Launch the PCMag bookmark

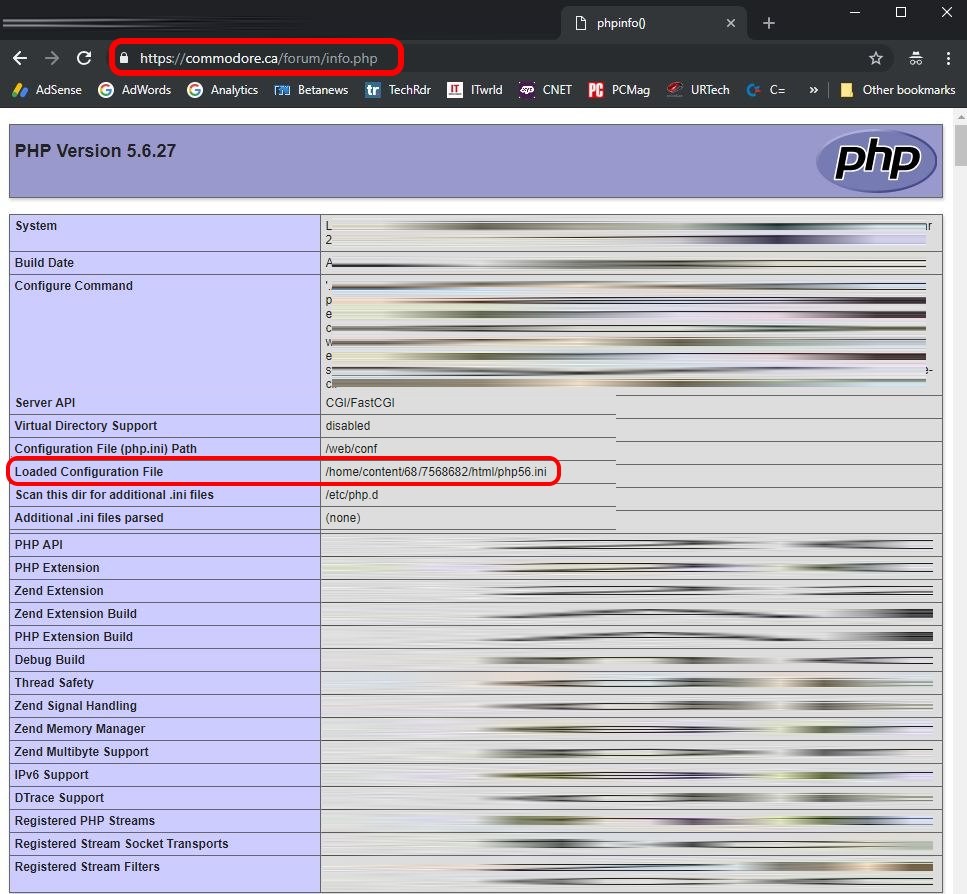(x=619, y=90)
